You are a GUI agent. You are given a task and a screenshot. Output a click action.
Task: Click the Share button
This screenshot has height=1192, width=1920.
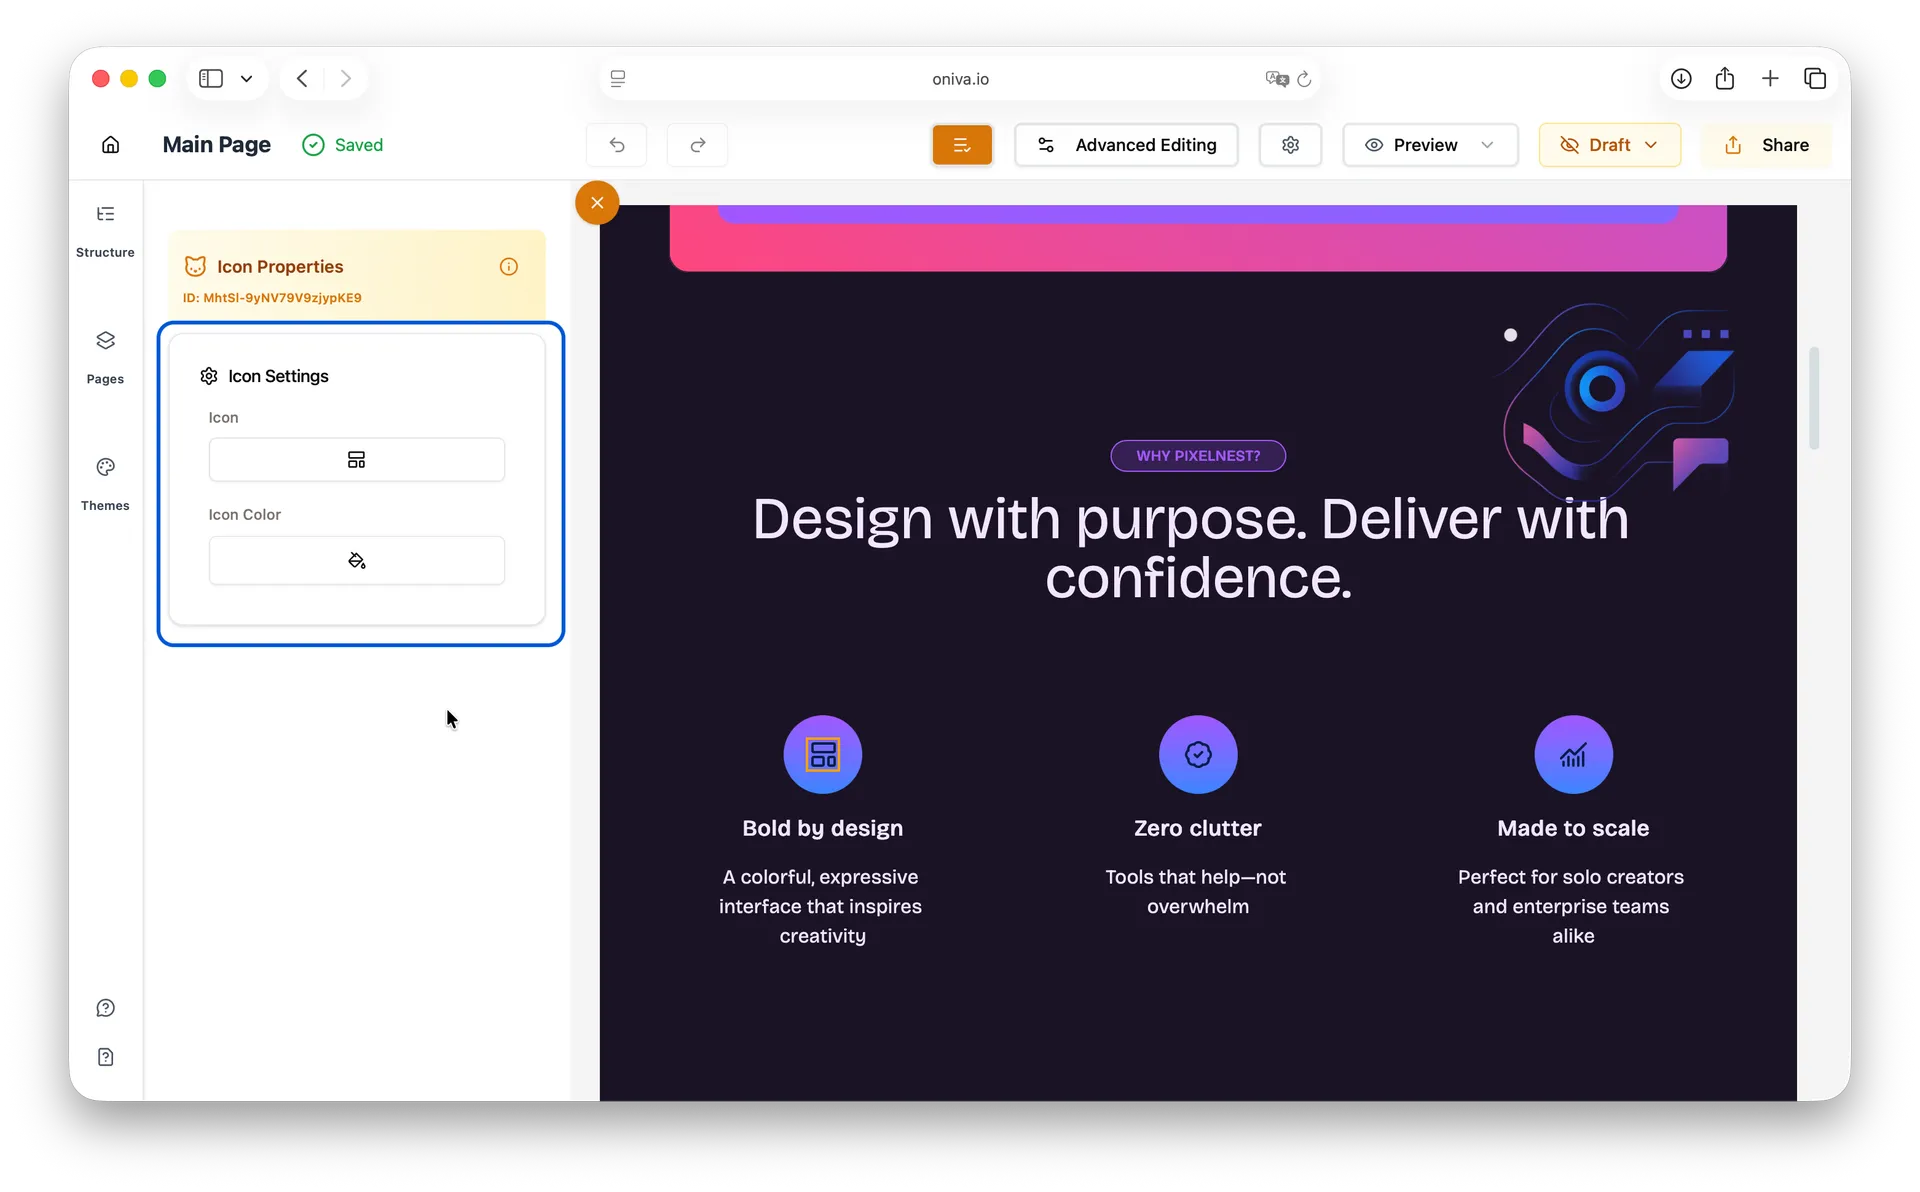tap(1766, 144)
